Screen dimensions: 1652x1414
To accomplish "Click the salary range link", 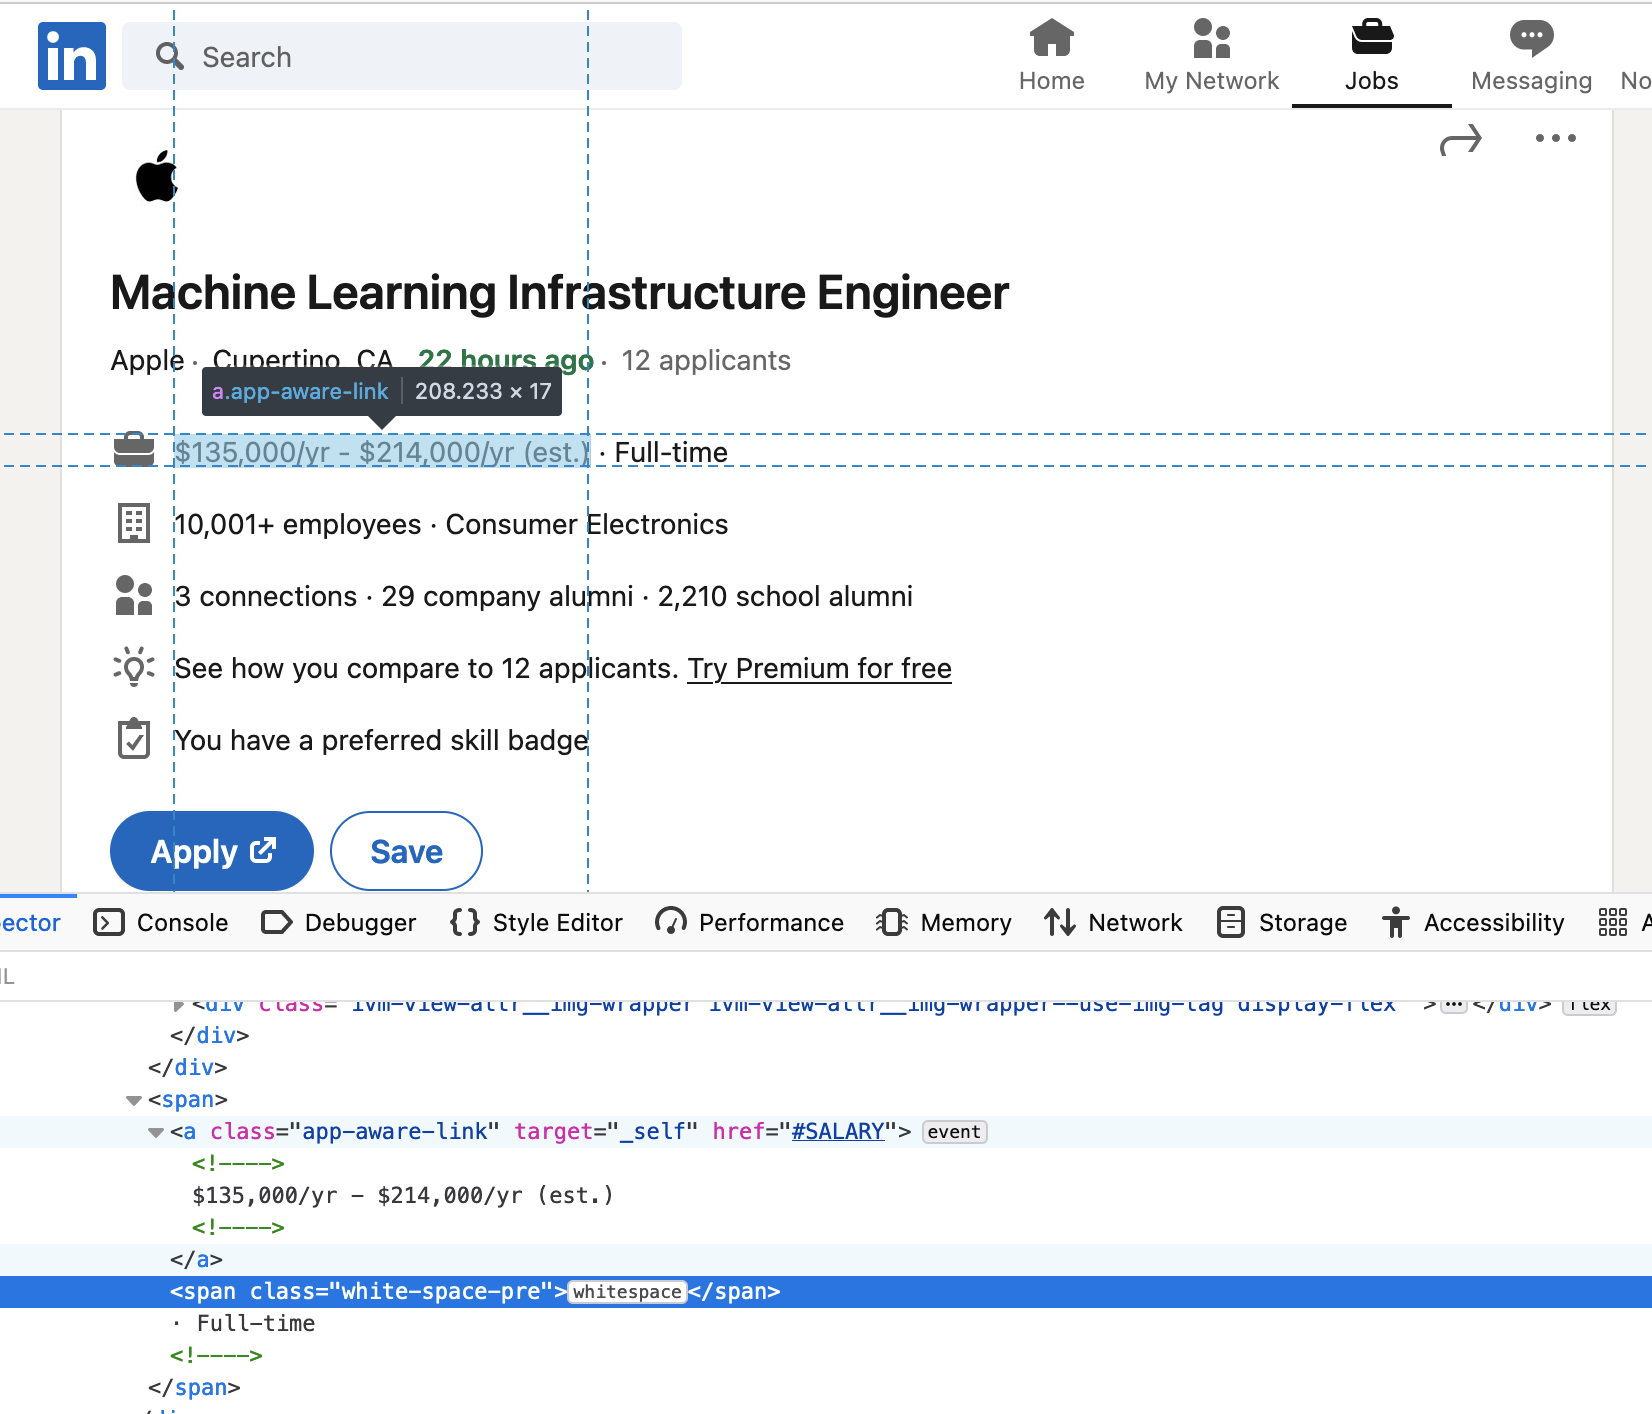I will pyautogui.click(x=382, y=452).
